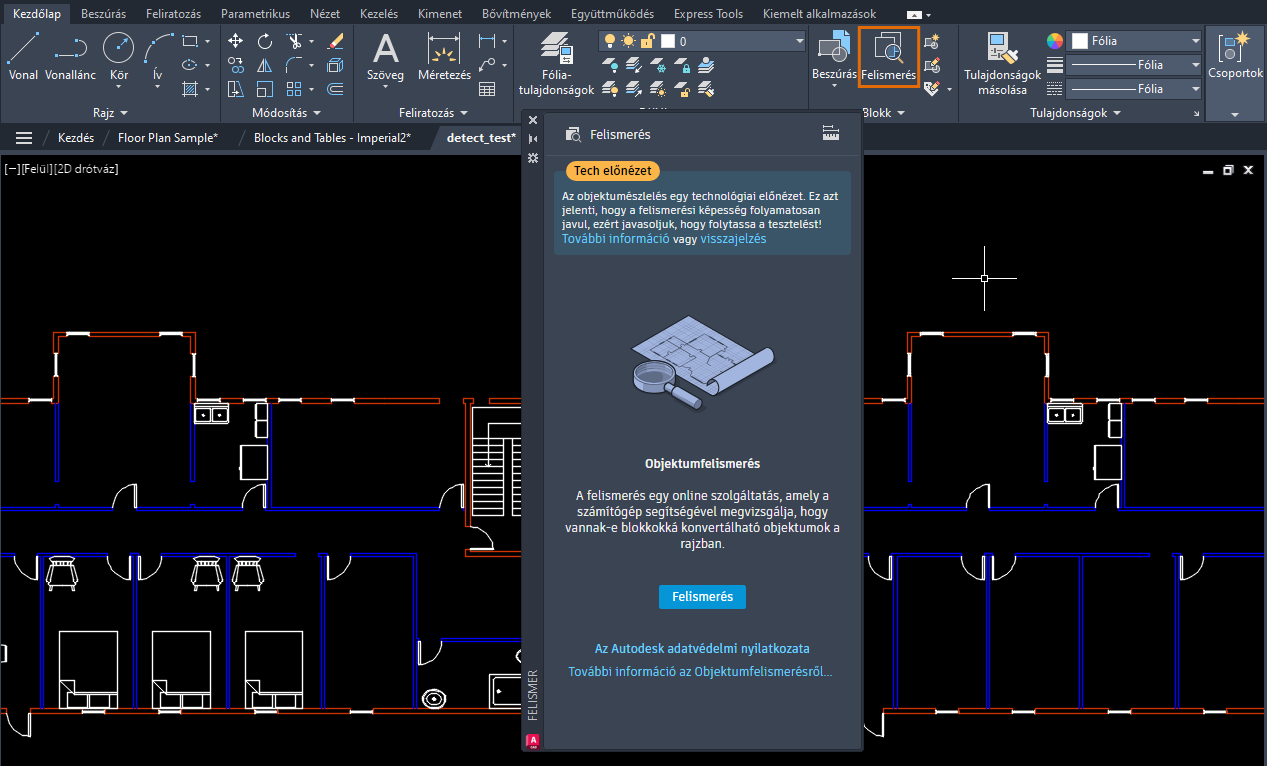The image size is (1267, 766).
Task: Toggle the layer freeze sun icon
Action: point(628,41)
